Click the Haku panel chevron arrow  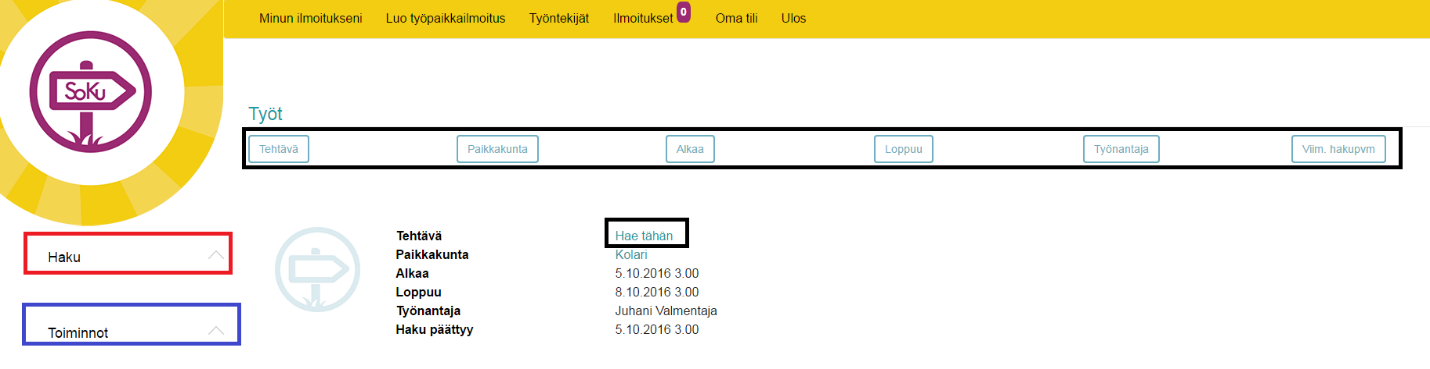click(216, 255)
